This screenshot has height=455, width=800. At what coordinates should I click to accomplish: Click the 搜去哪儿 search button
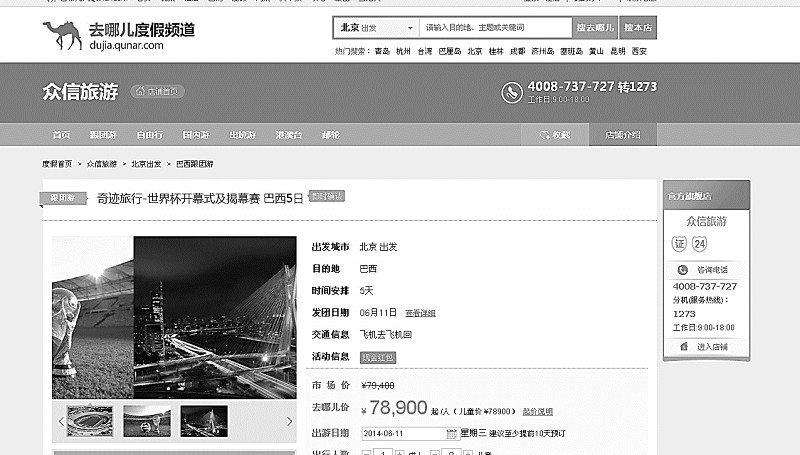(x=595, y=28)
